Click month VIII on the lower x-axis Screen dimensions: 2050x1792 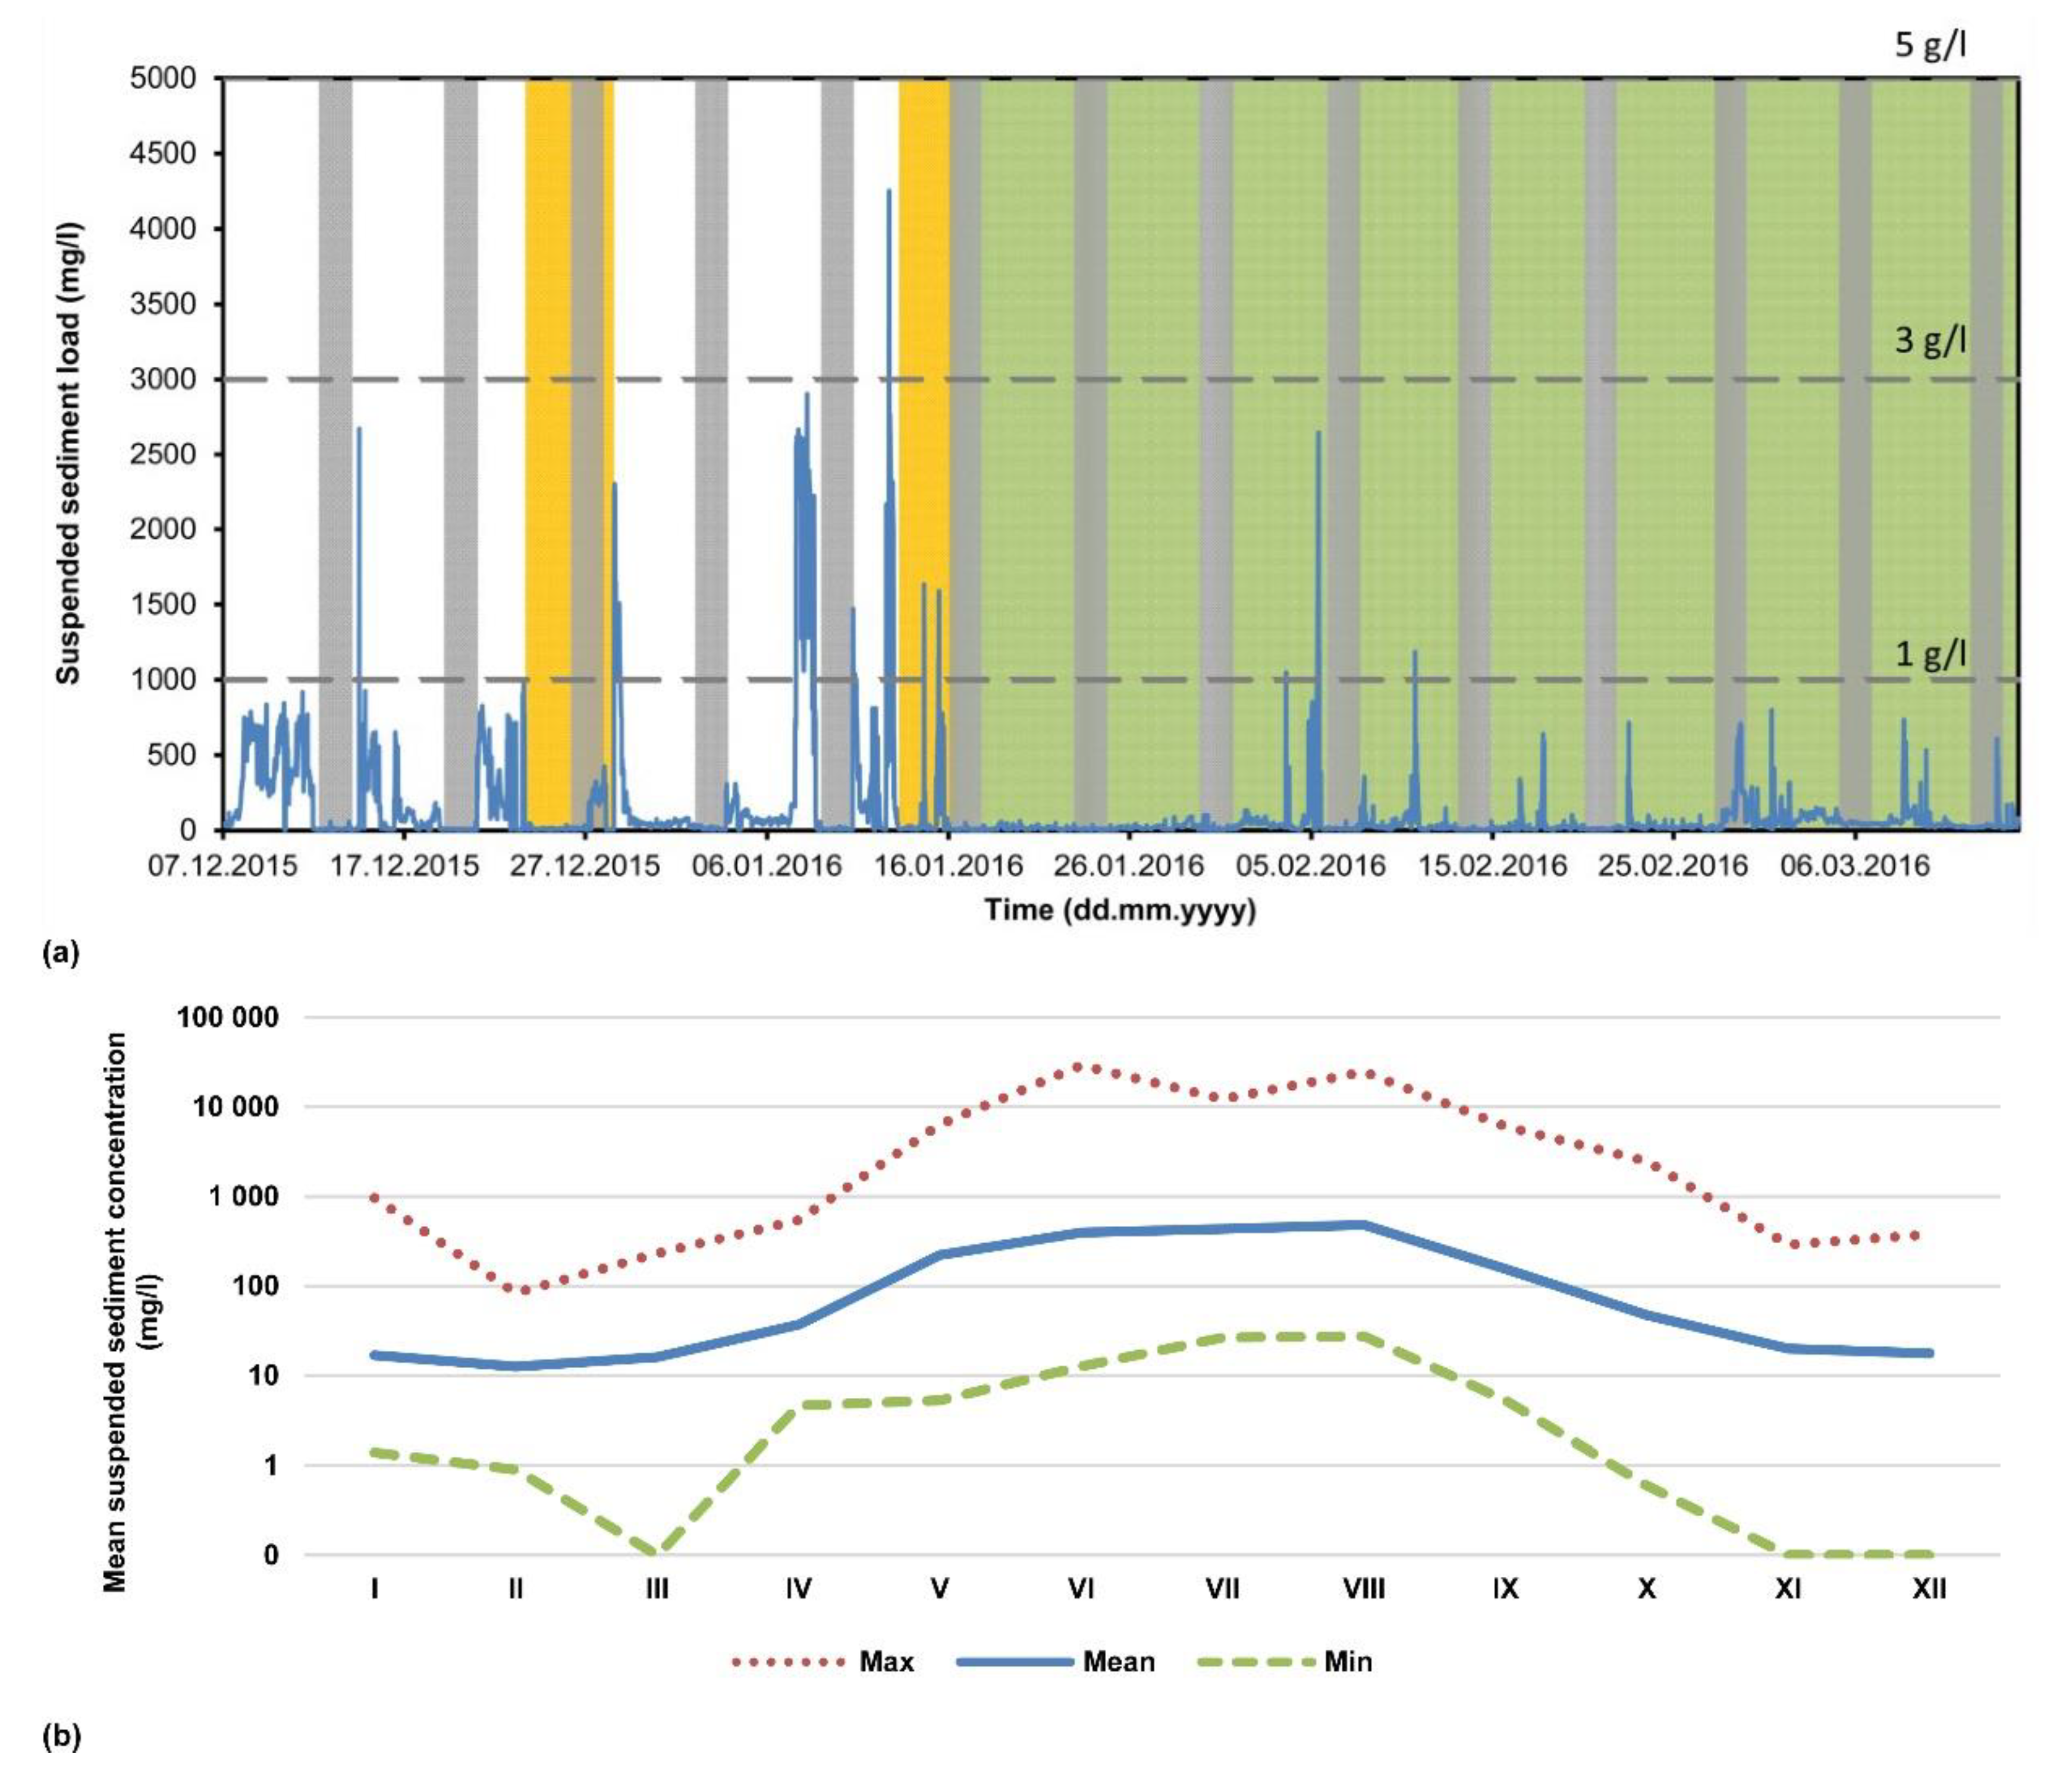[x=1363, y=1588]
